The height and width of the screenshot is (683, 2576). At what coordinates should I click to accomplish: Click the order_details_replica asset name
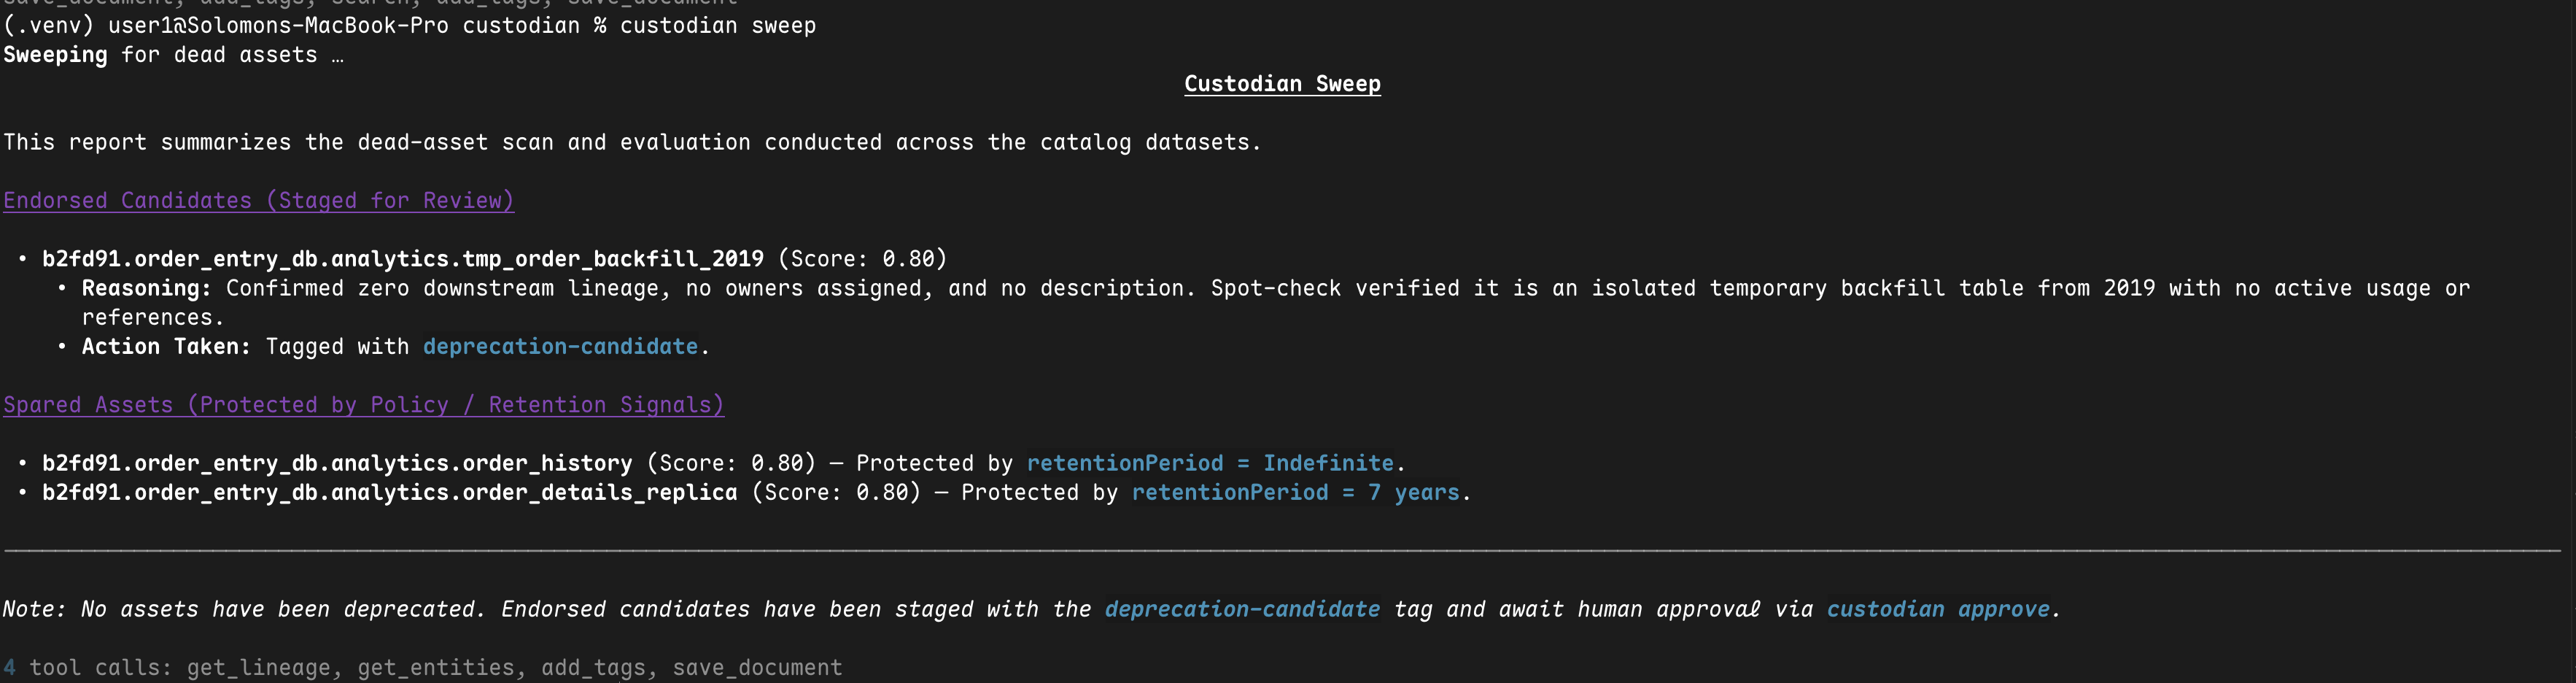(x=390, y=493)
